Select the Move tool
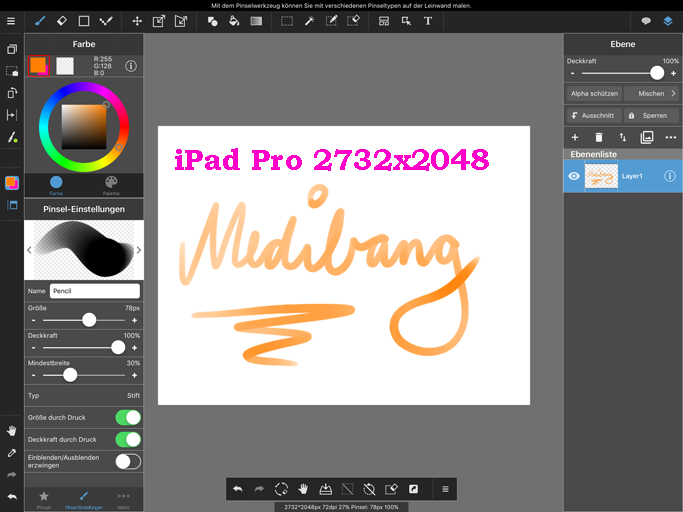 [x=137, y=21]
